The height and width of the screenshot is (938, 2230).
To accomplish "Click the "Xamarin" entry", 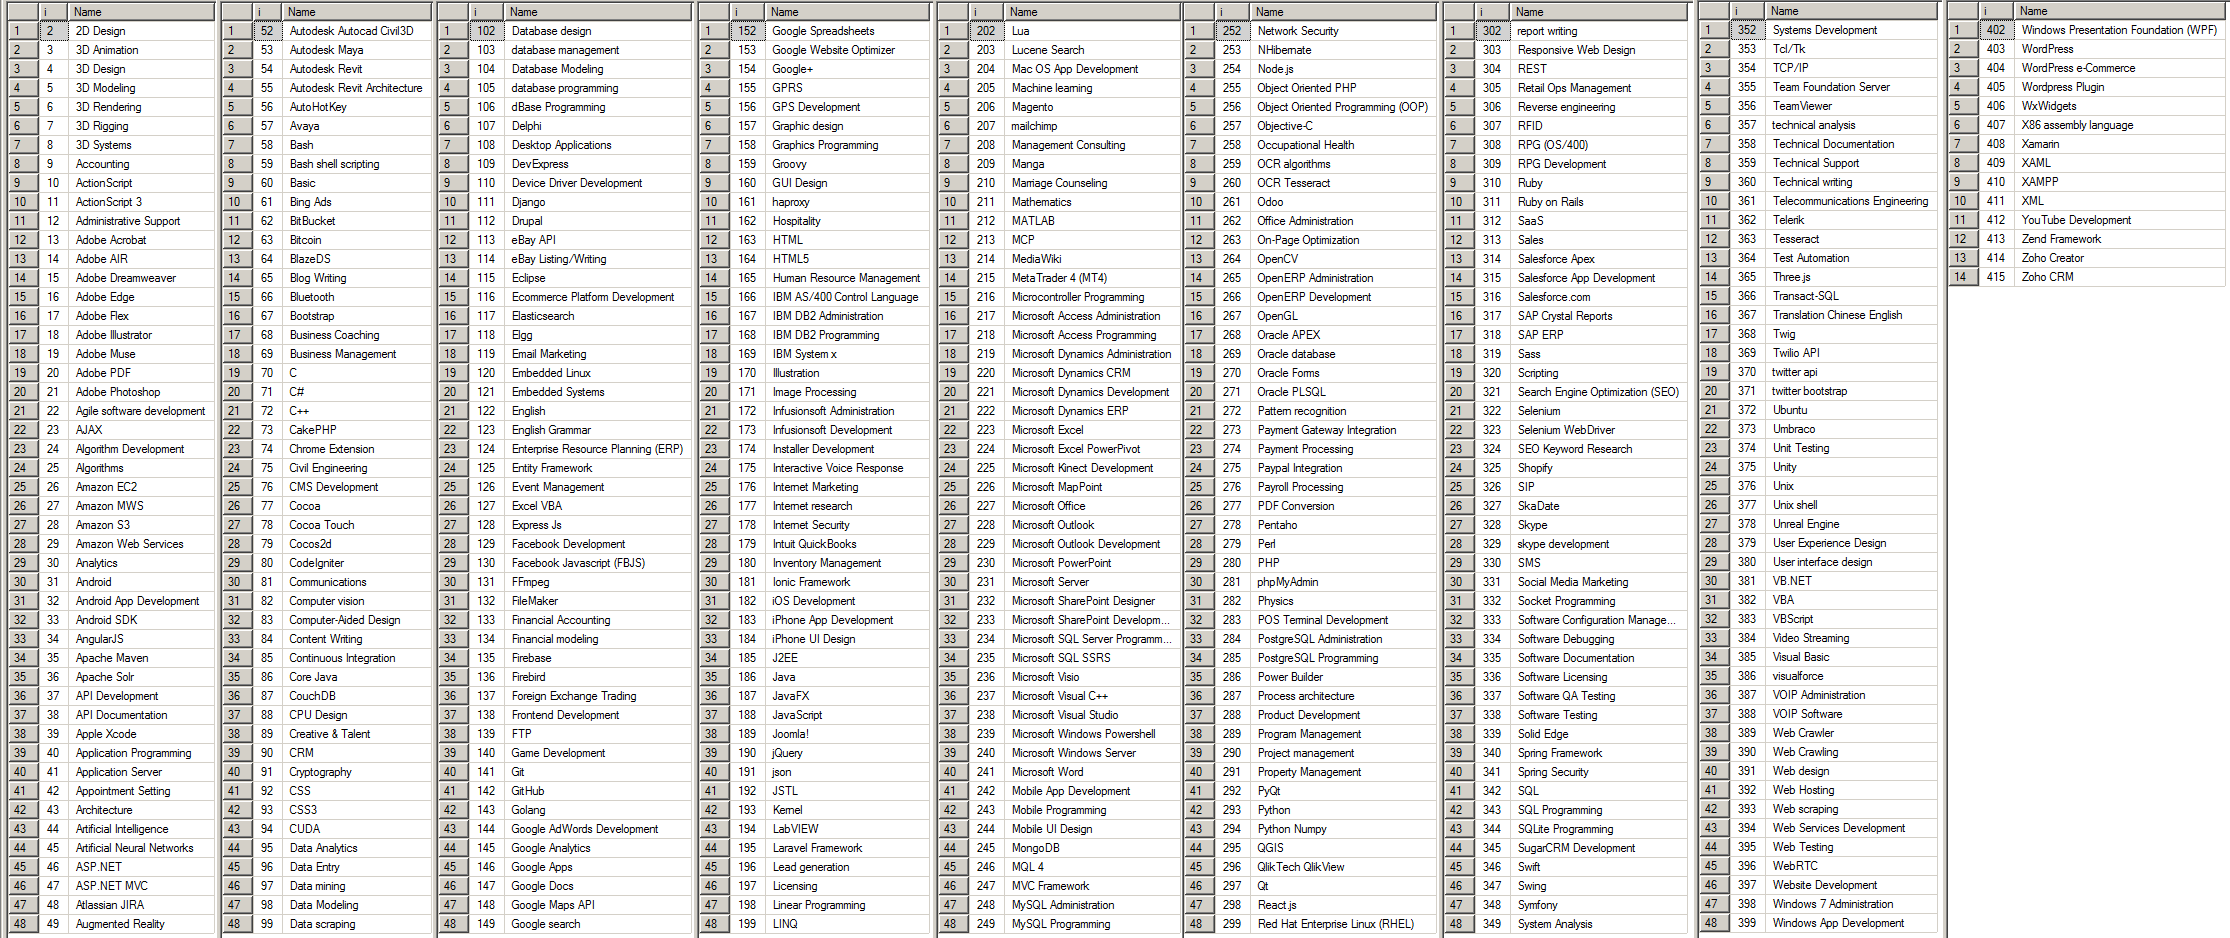I will coord(2120,144).
